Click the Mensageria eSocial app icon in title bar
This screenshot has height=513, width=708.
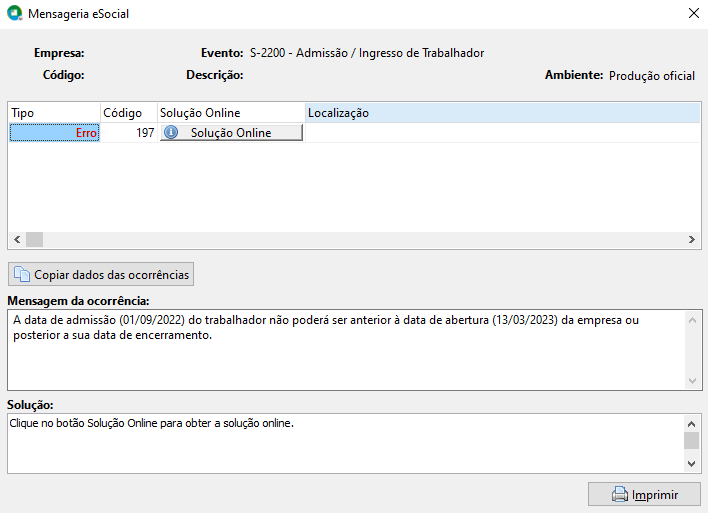(14, 13)
